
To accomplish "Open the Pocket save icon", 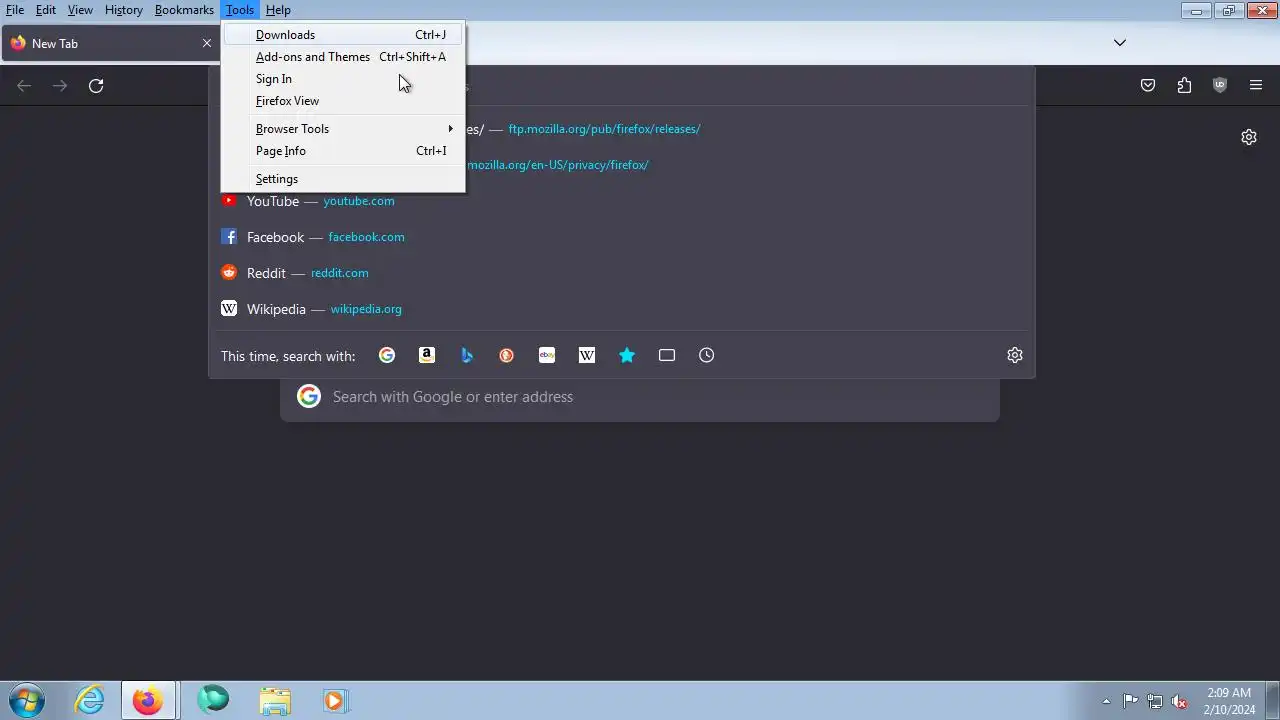I will pos(1148,86).
